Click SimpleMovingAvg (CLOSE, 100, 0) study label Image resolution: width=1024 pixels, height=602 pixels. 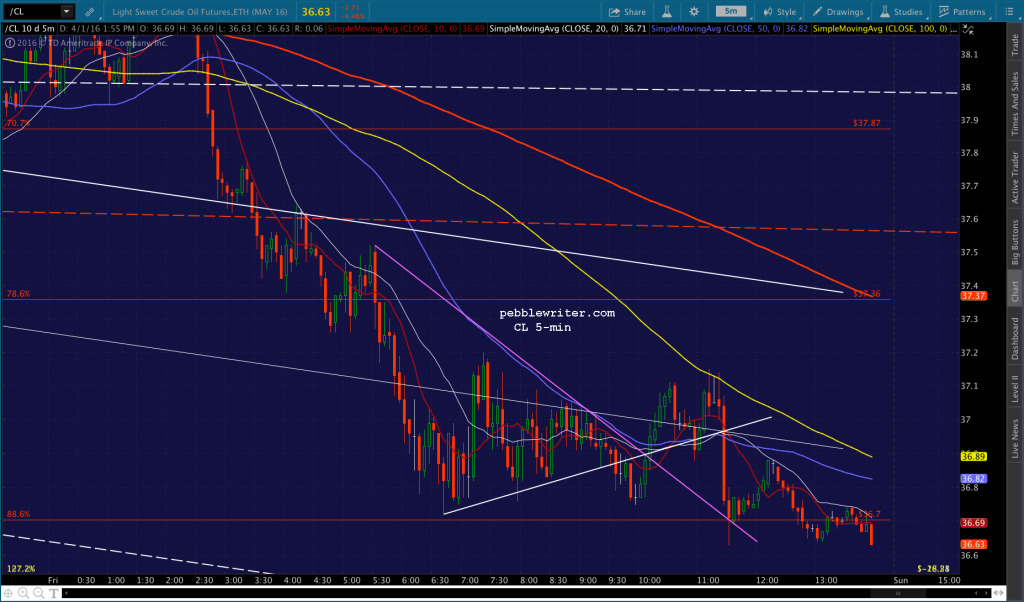(880, 29)
